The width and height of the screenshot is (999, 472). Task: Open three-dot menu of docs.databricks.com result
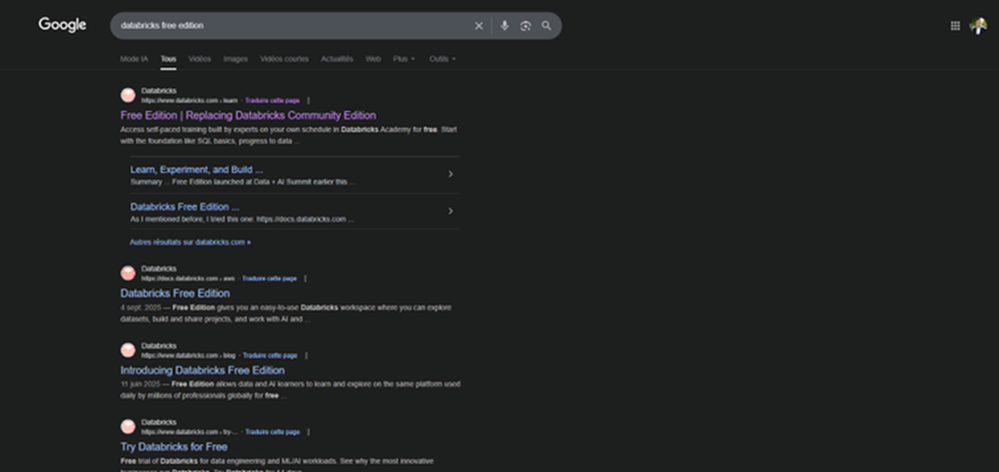305,278
